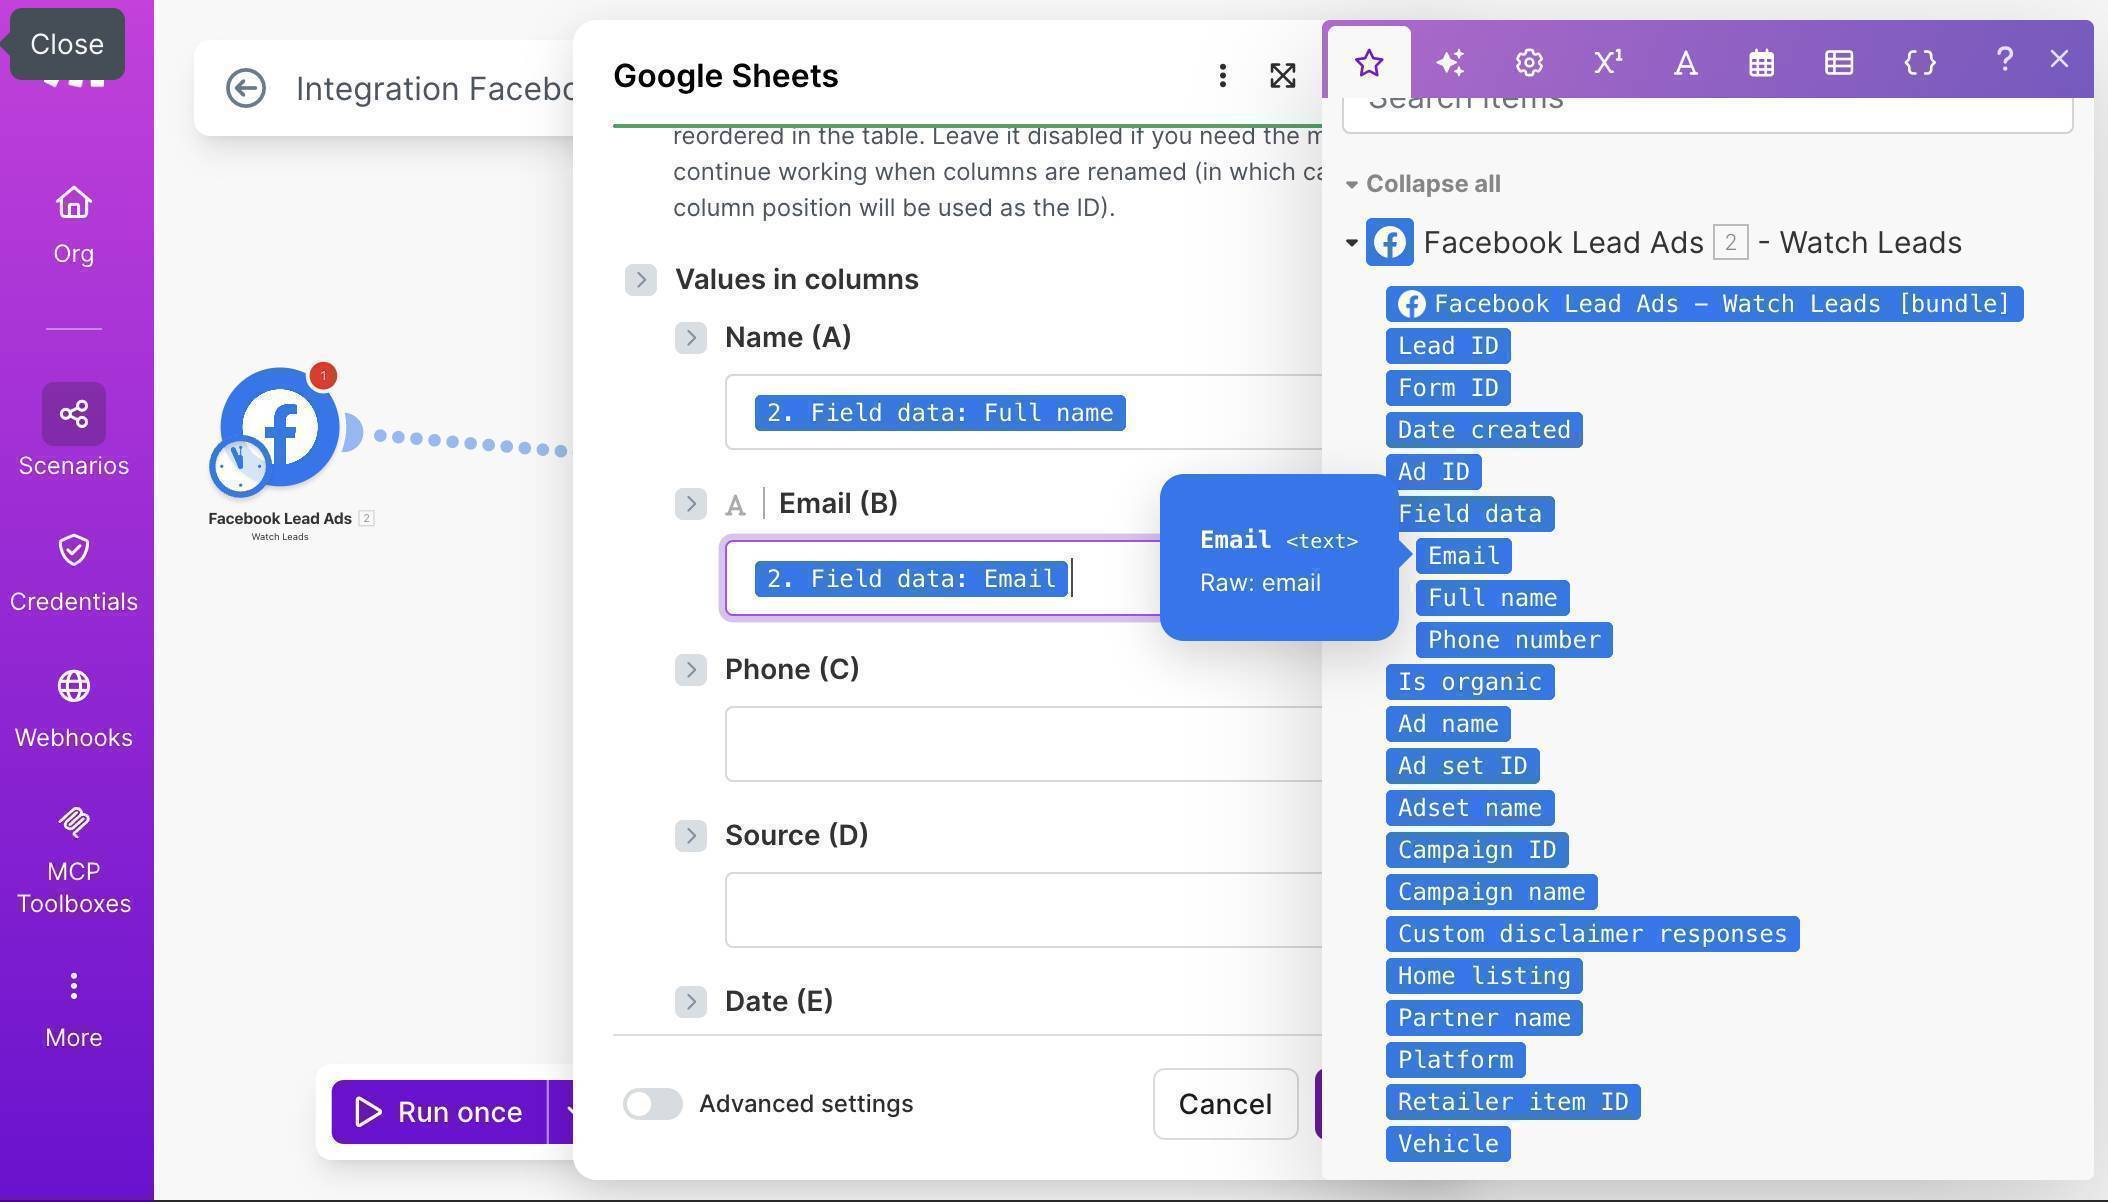2108x1202 pixels.
Task: Insert the Email field data item
Action: tap(1462, 556)
